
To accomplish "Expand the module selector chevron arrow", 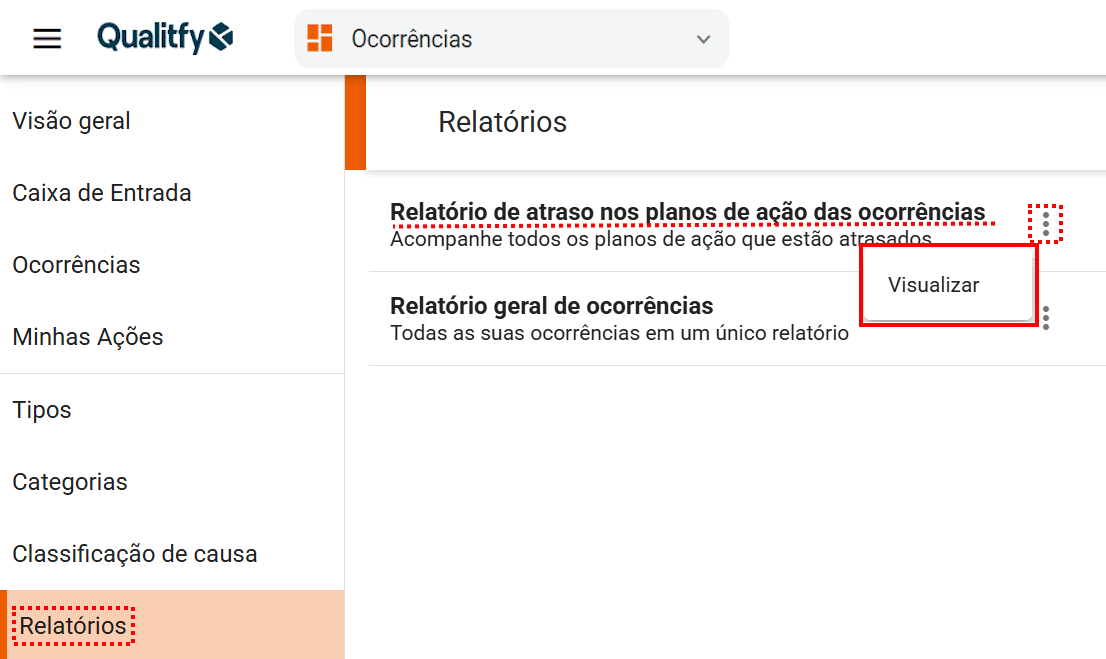I will coord(703,39).
